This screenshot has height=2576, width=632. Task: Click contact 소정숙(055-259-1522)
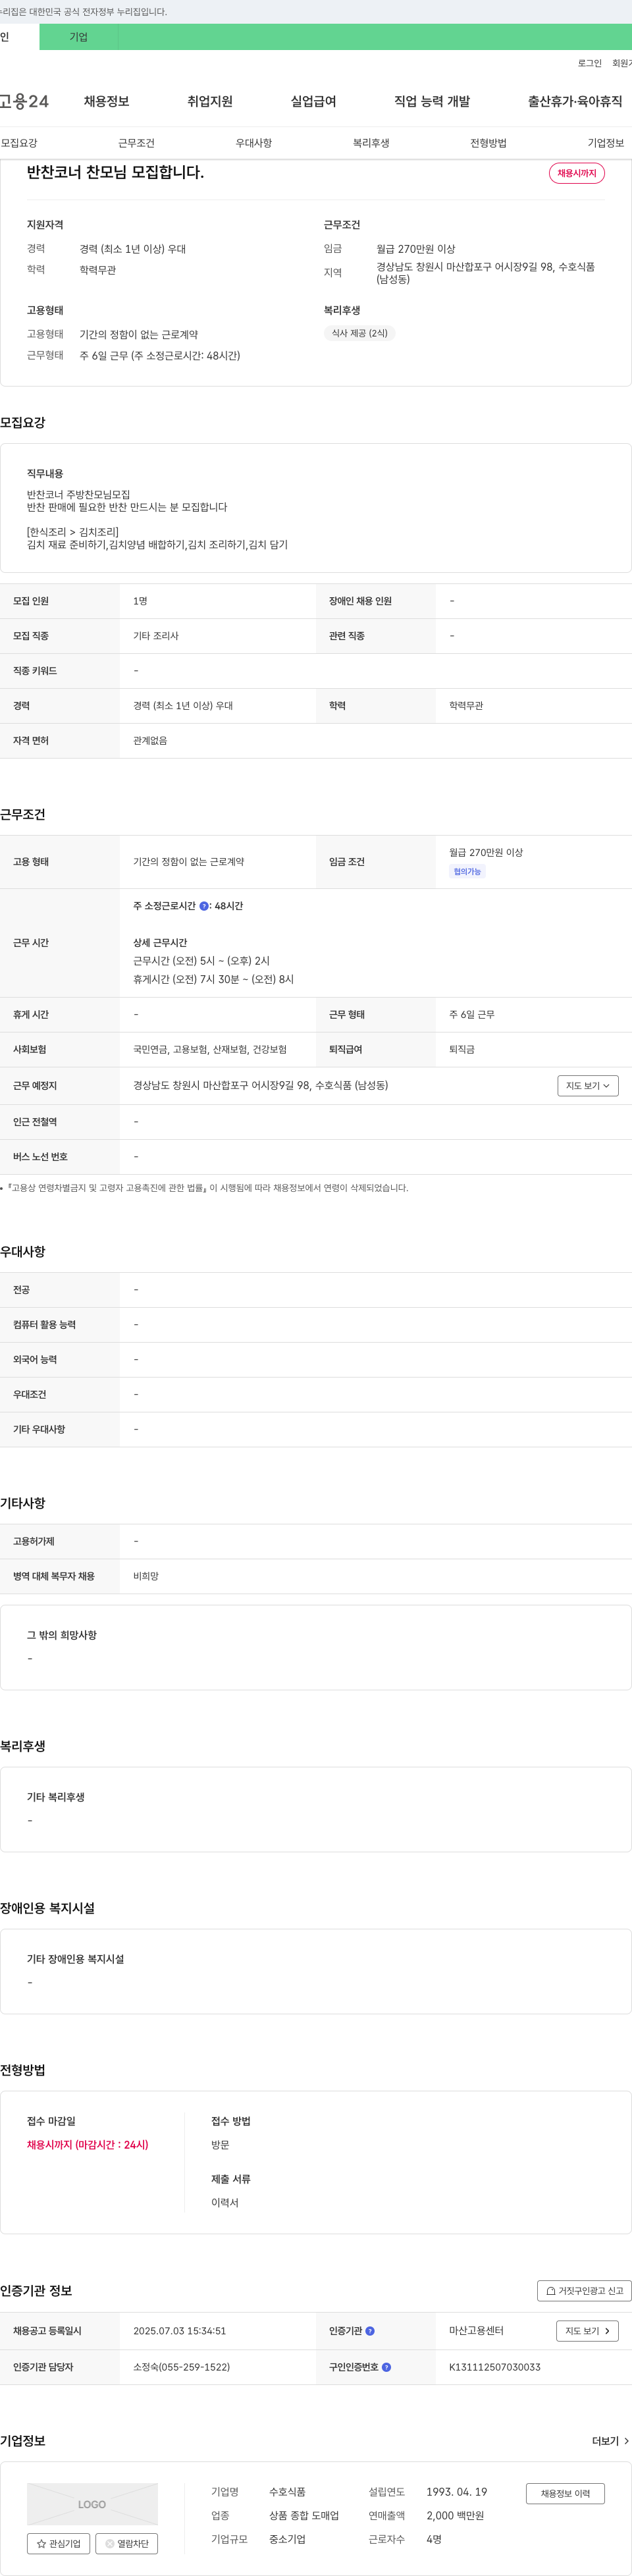(x=182, y=2367)
